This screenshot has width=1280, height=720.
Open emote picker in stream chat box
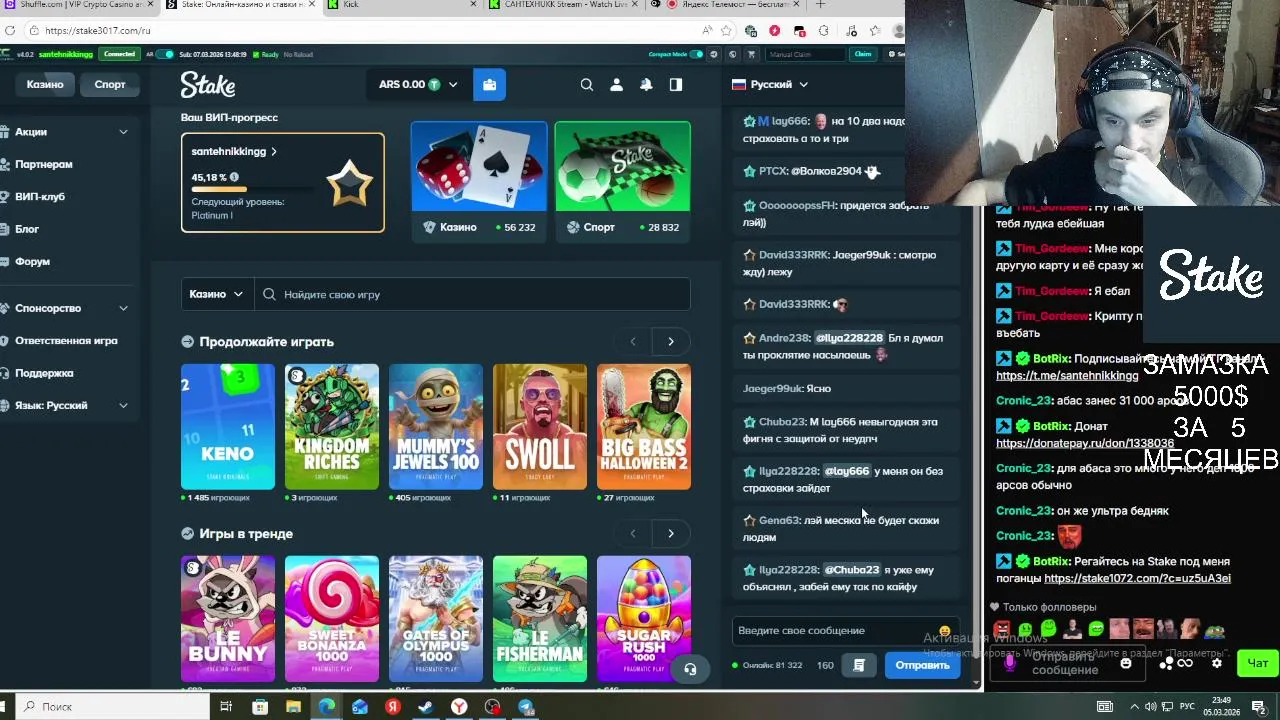1126,663
